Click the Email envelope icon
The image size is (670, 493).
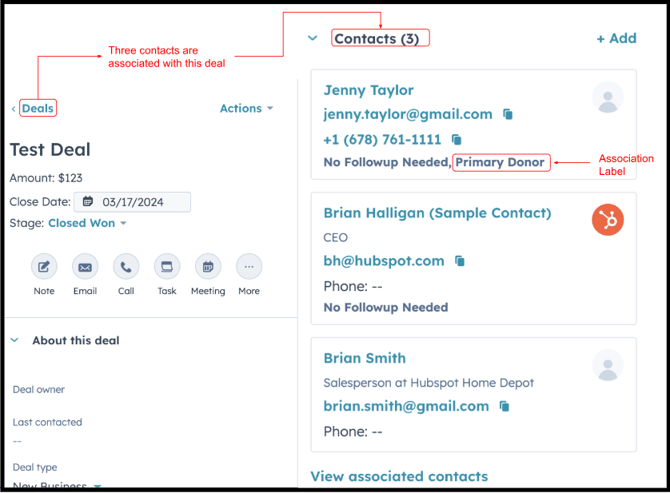pyautogui.click(x=85, y=267)
